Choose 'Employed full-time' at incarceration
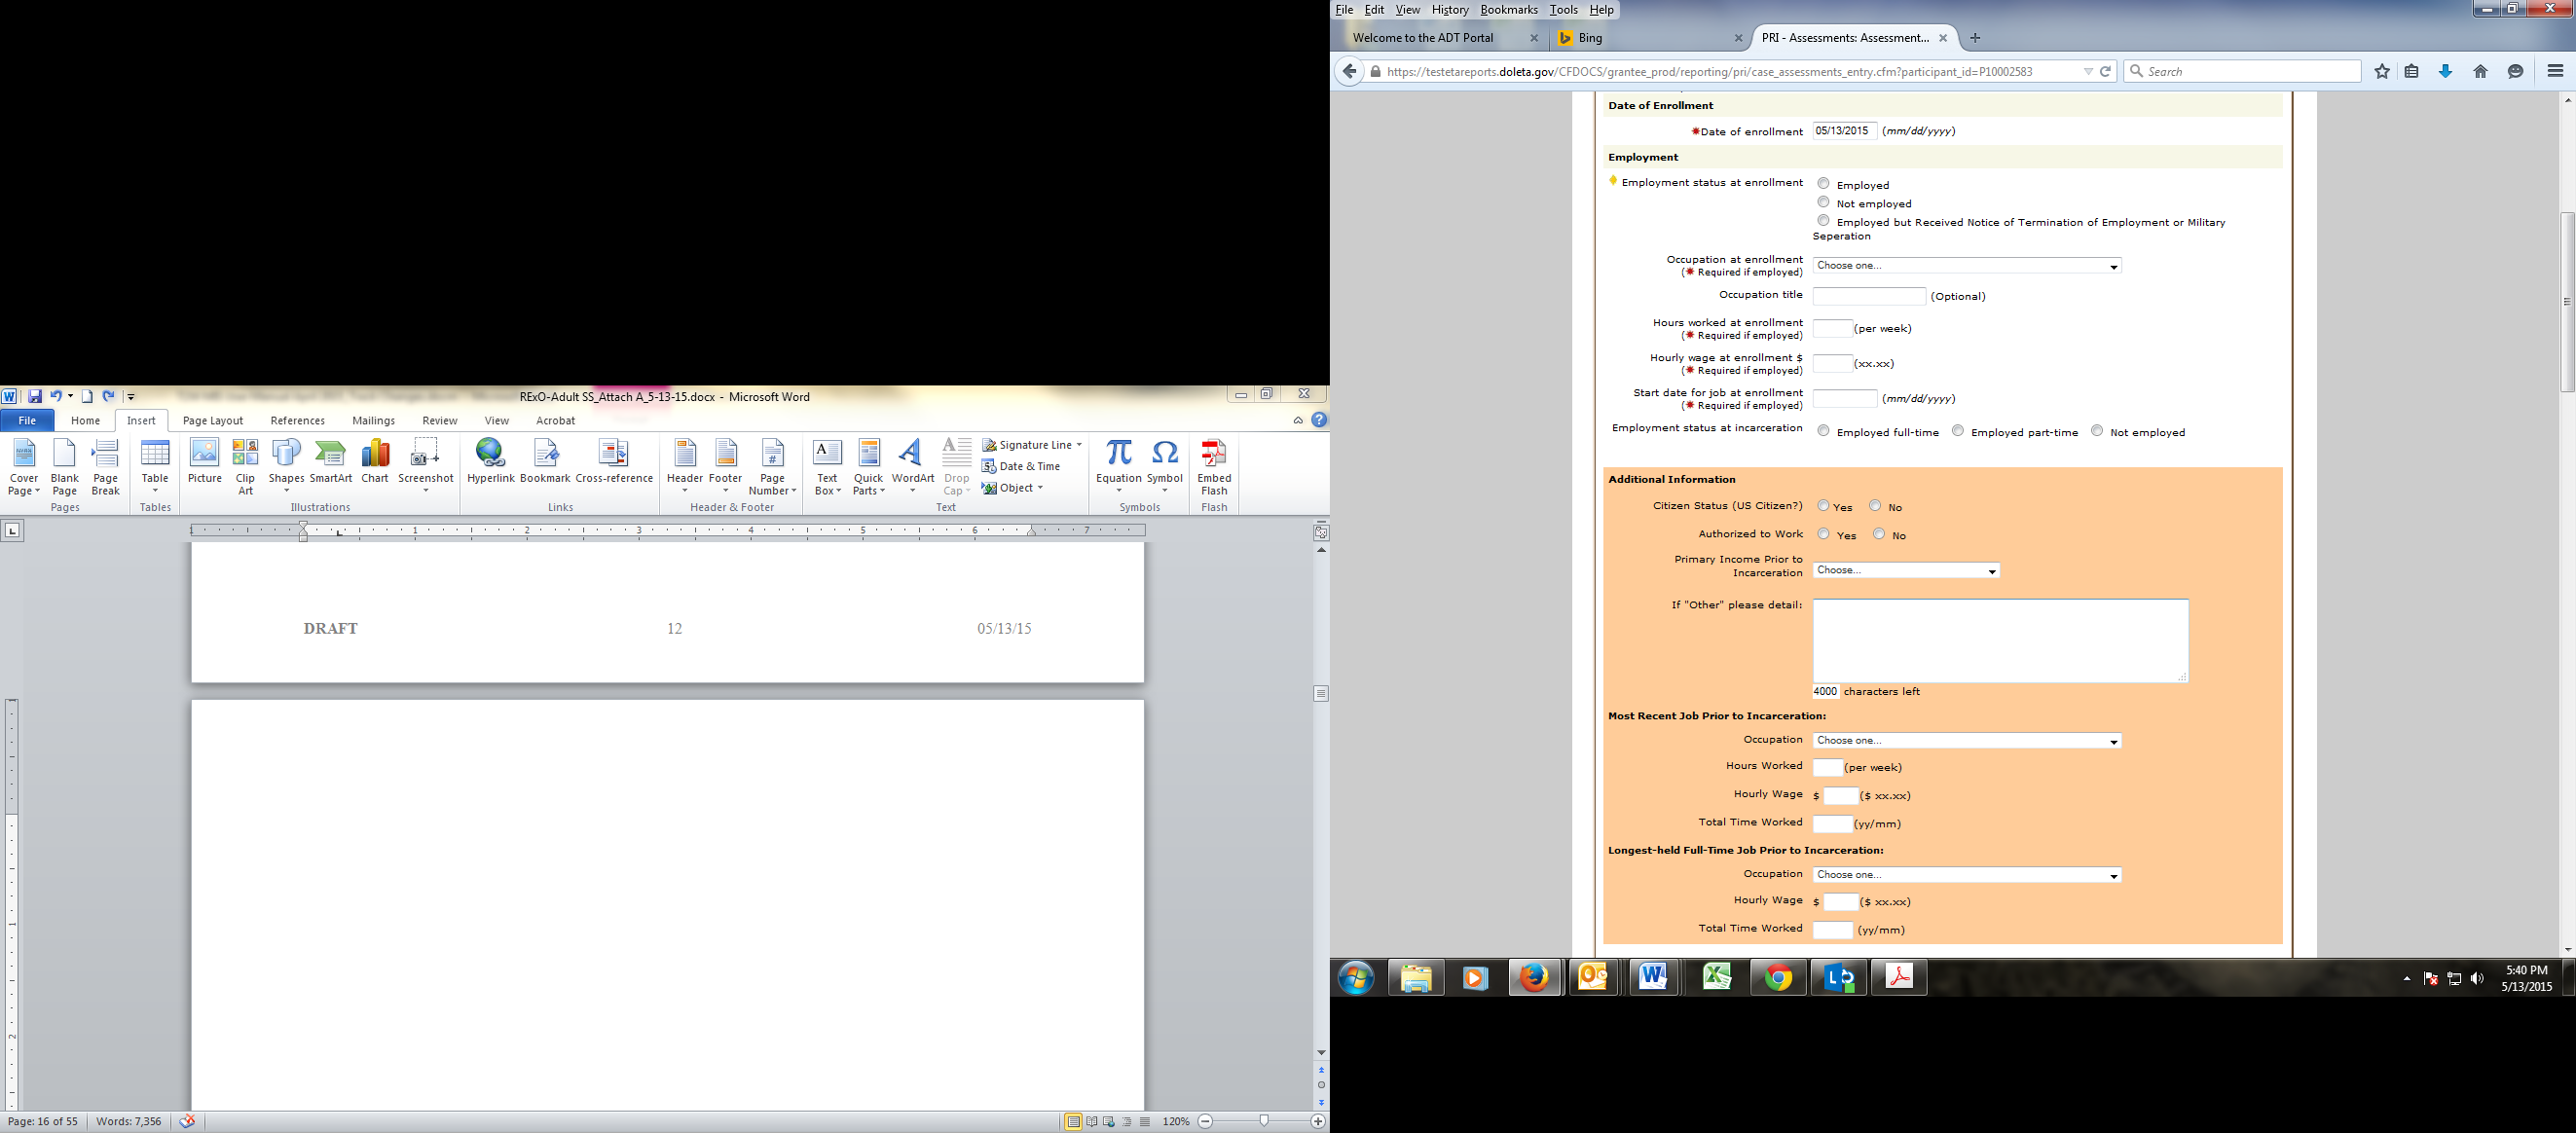The width and height of the screenshot is (2576, 1133). tap(1823, 431)
